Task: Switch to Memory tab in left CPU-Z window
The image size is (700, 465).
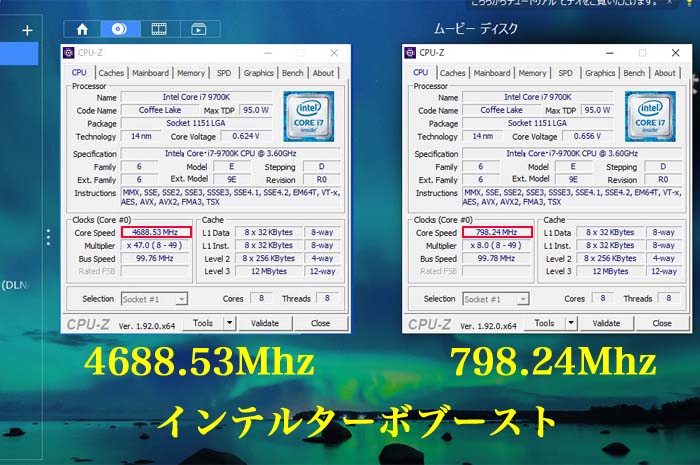Action: point(191,73)
